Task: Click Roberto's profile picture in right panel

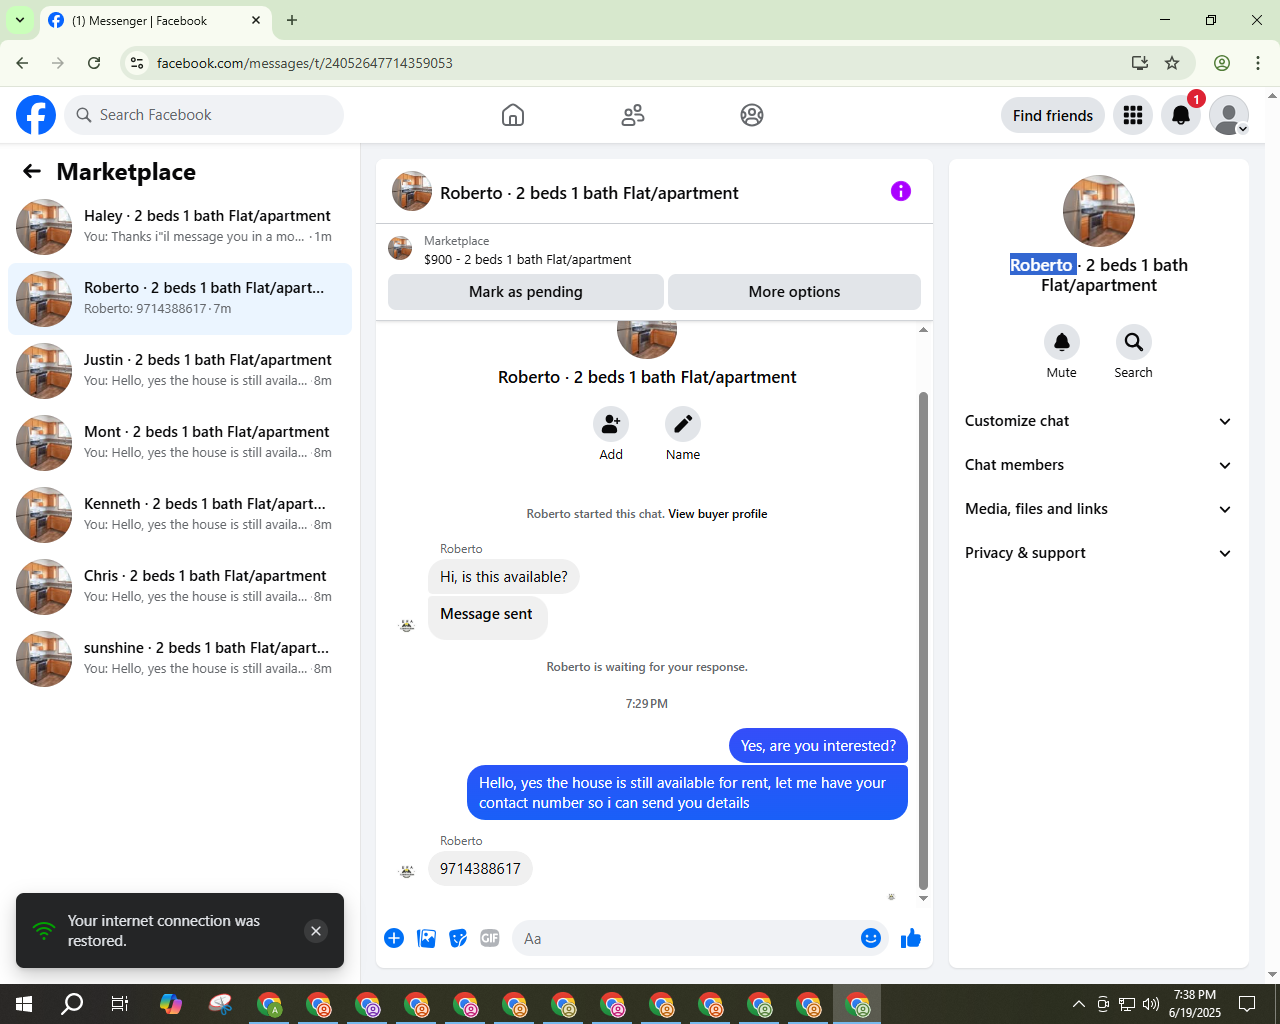Action: click(1099, 211)
